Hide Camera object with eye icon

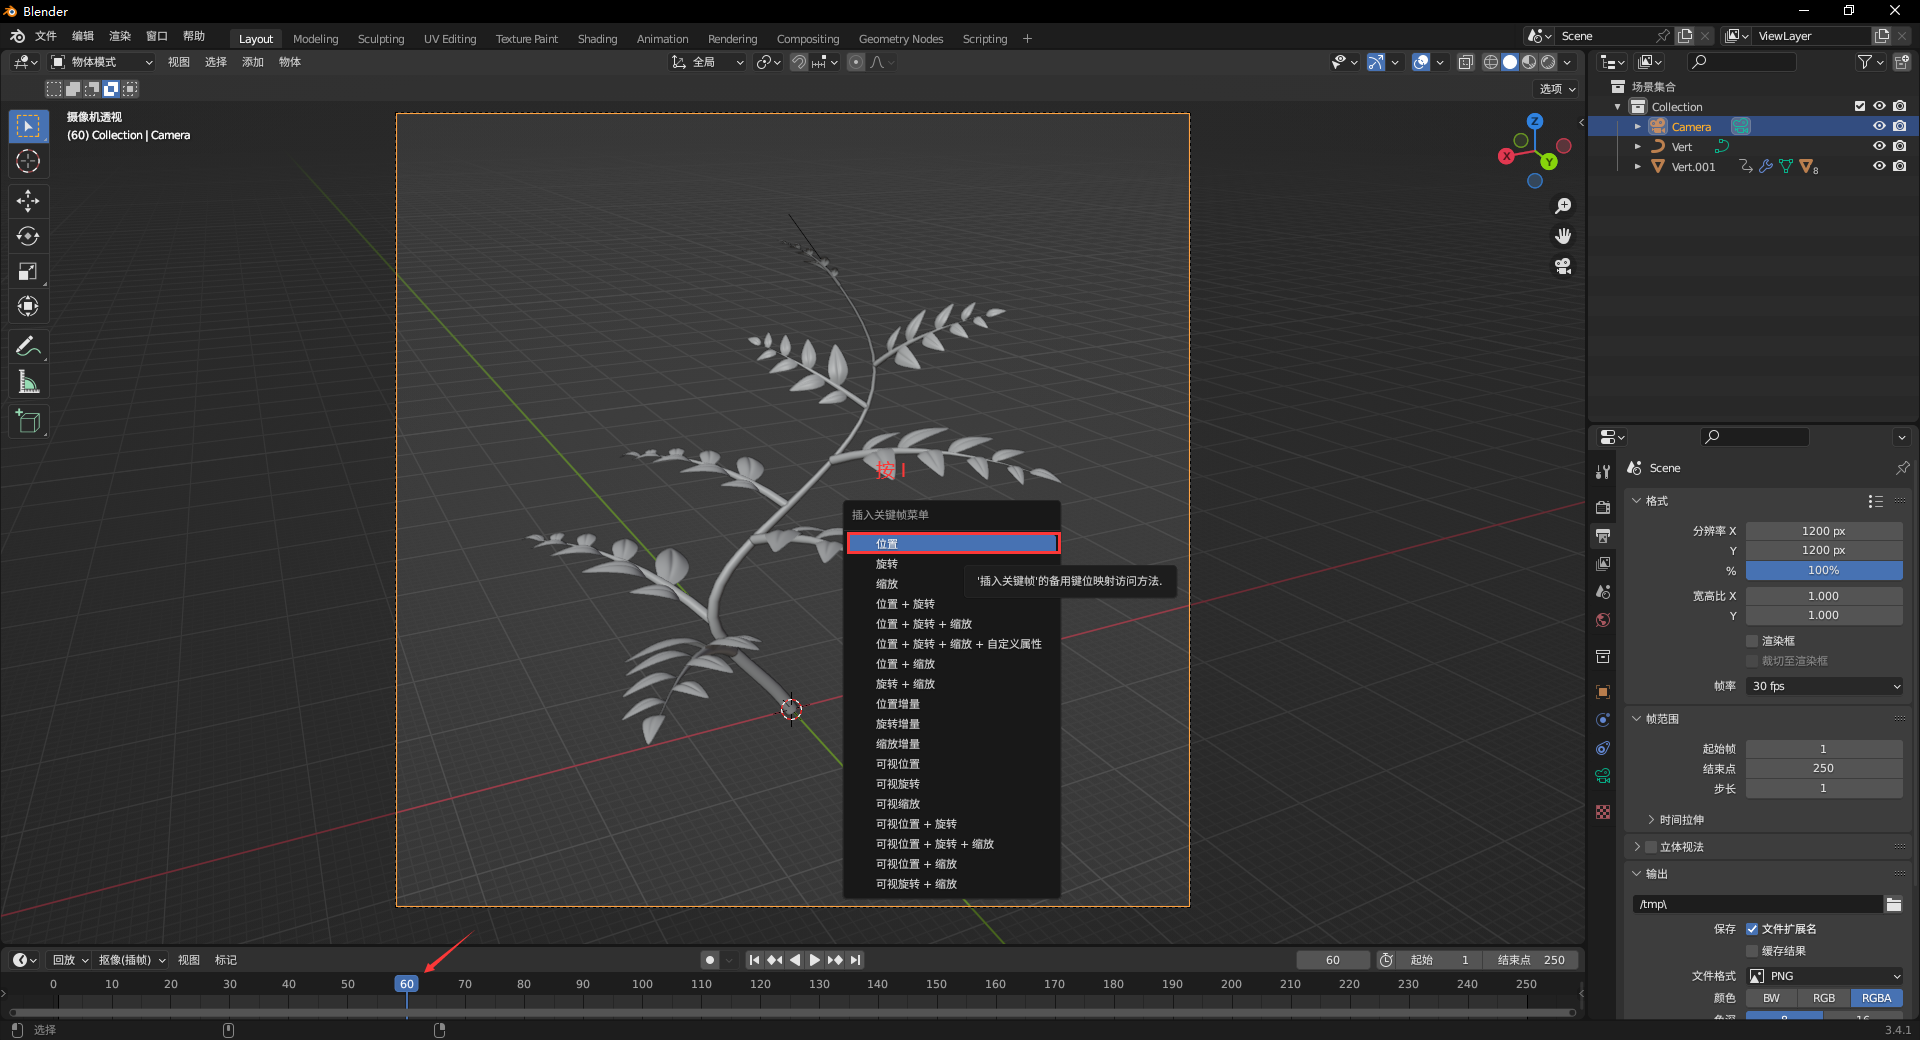click(x=1879, y=126)
